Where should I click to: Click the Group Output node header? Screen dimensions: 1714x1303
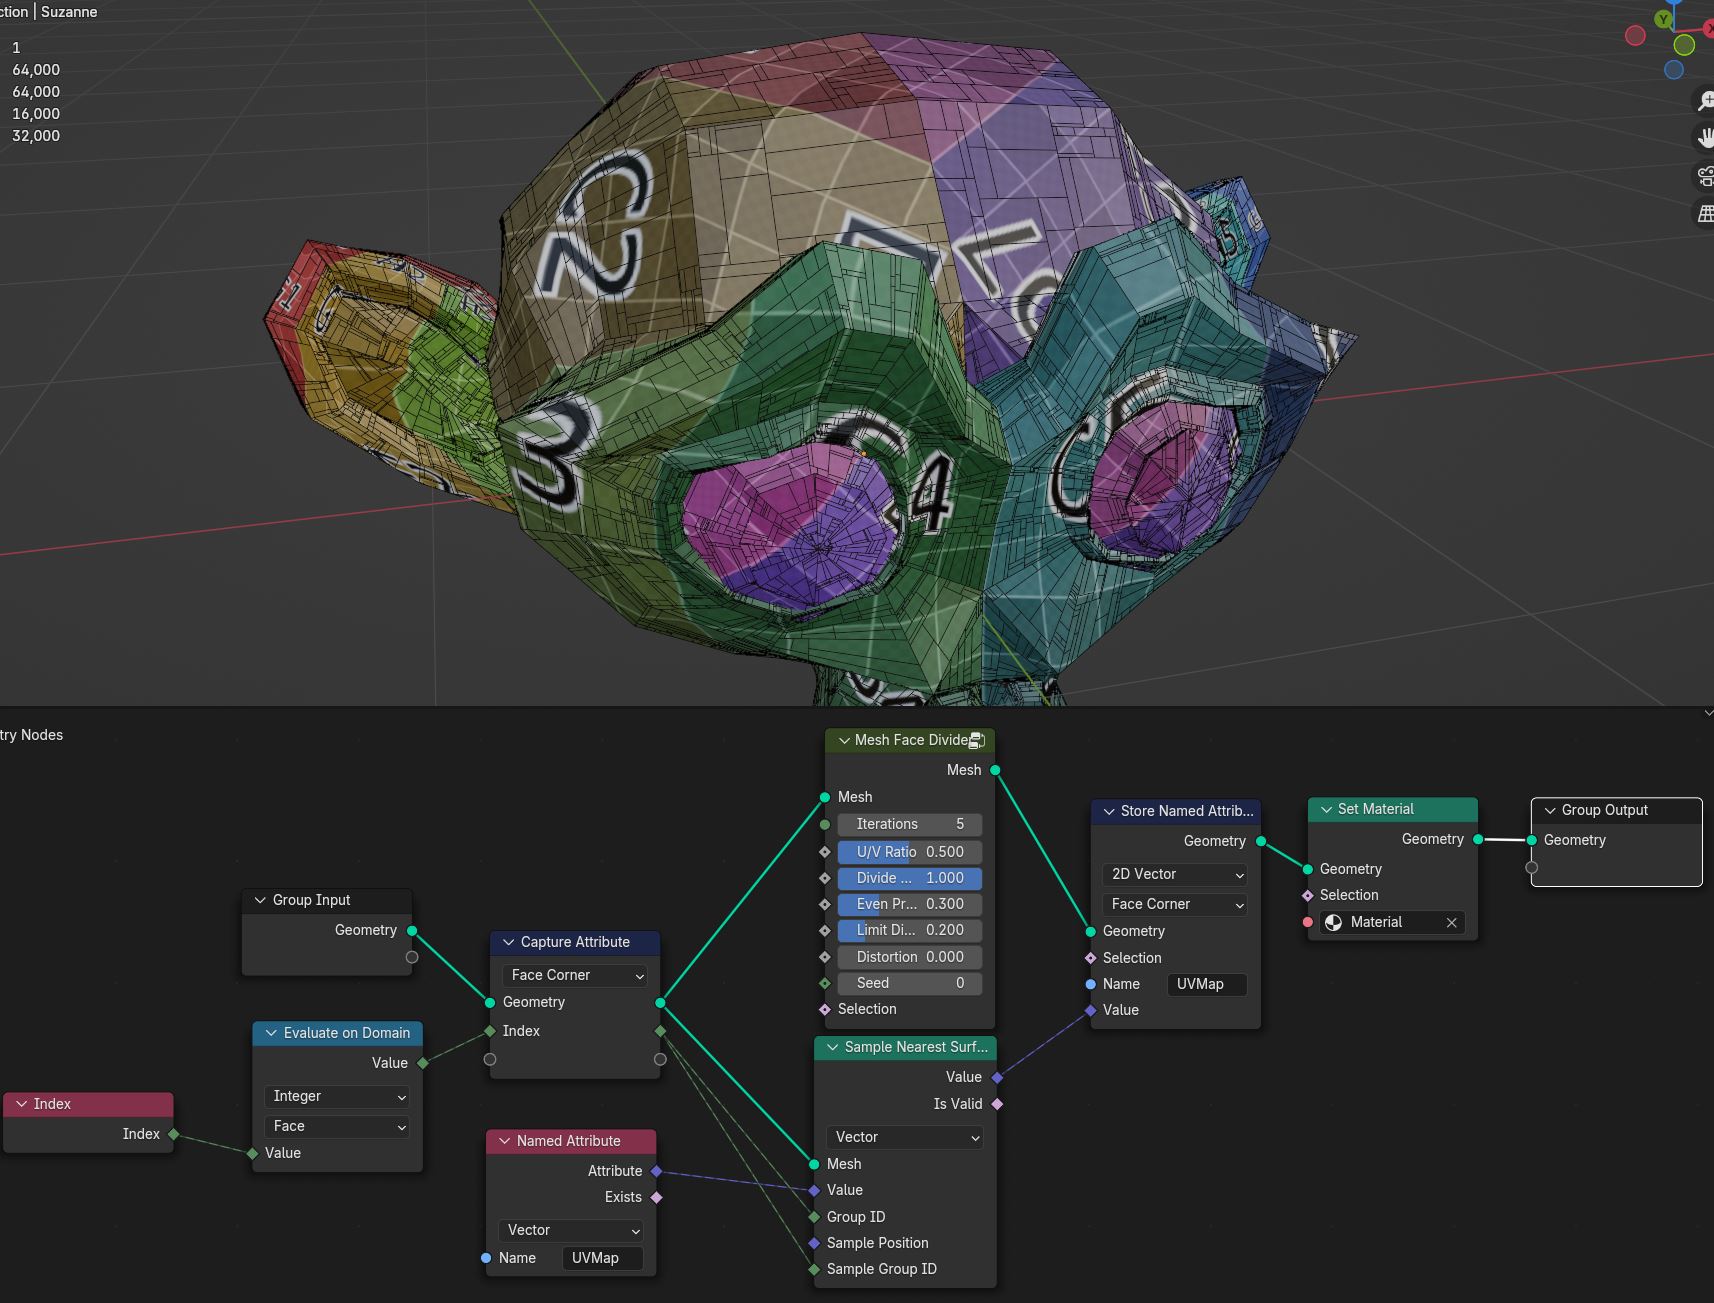(x=1616, y=810)
